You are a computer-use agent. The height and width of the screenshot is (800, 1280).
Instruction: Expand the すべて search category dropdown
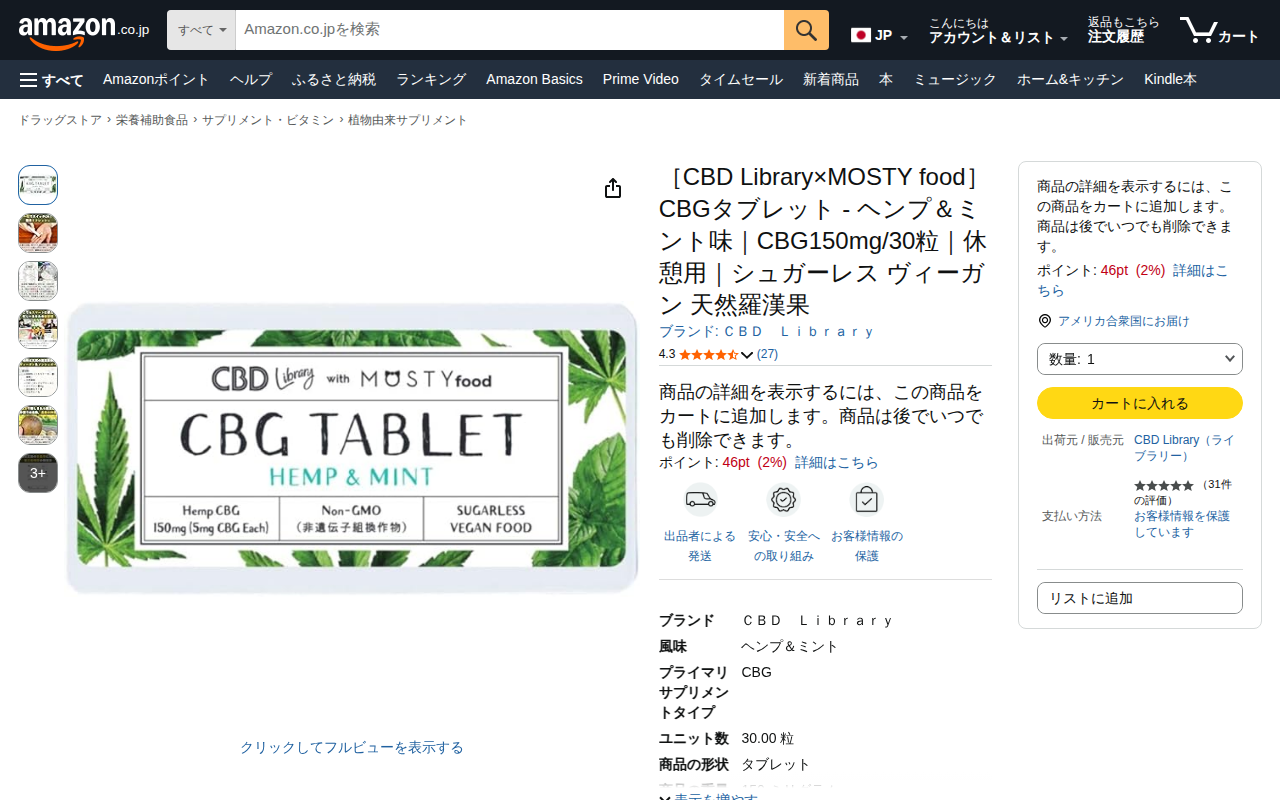[201, 30]
